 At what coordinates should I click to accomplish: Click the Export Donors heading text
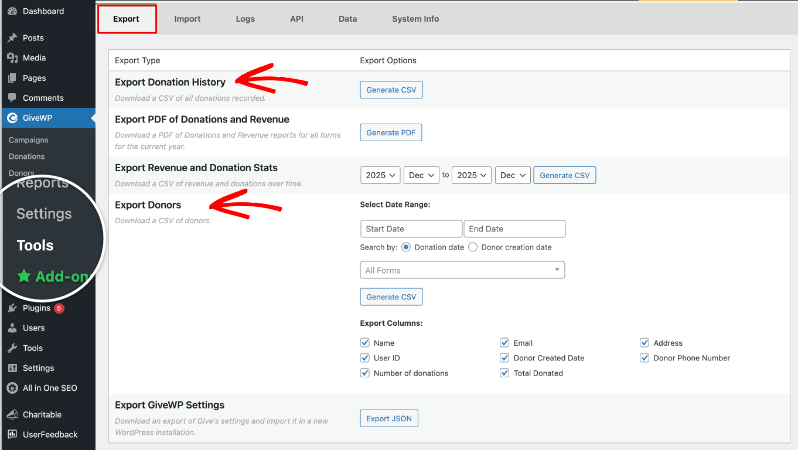[148, 205]
